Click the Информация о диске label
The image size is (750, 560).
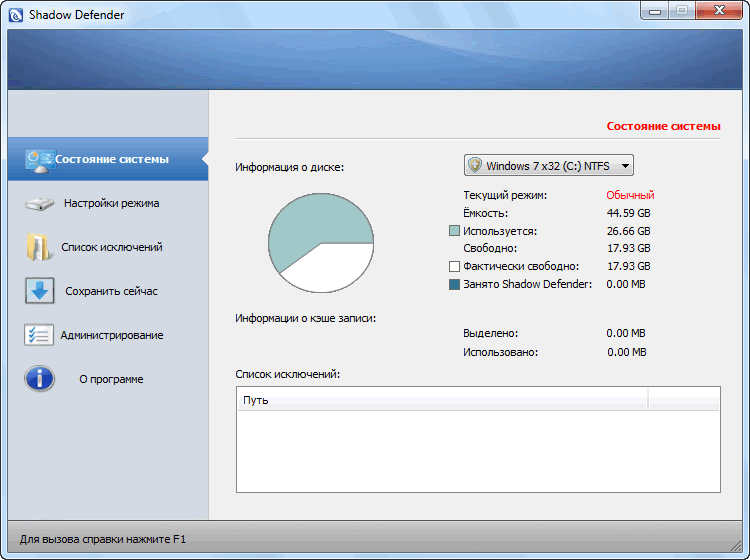(289, 167)
